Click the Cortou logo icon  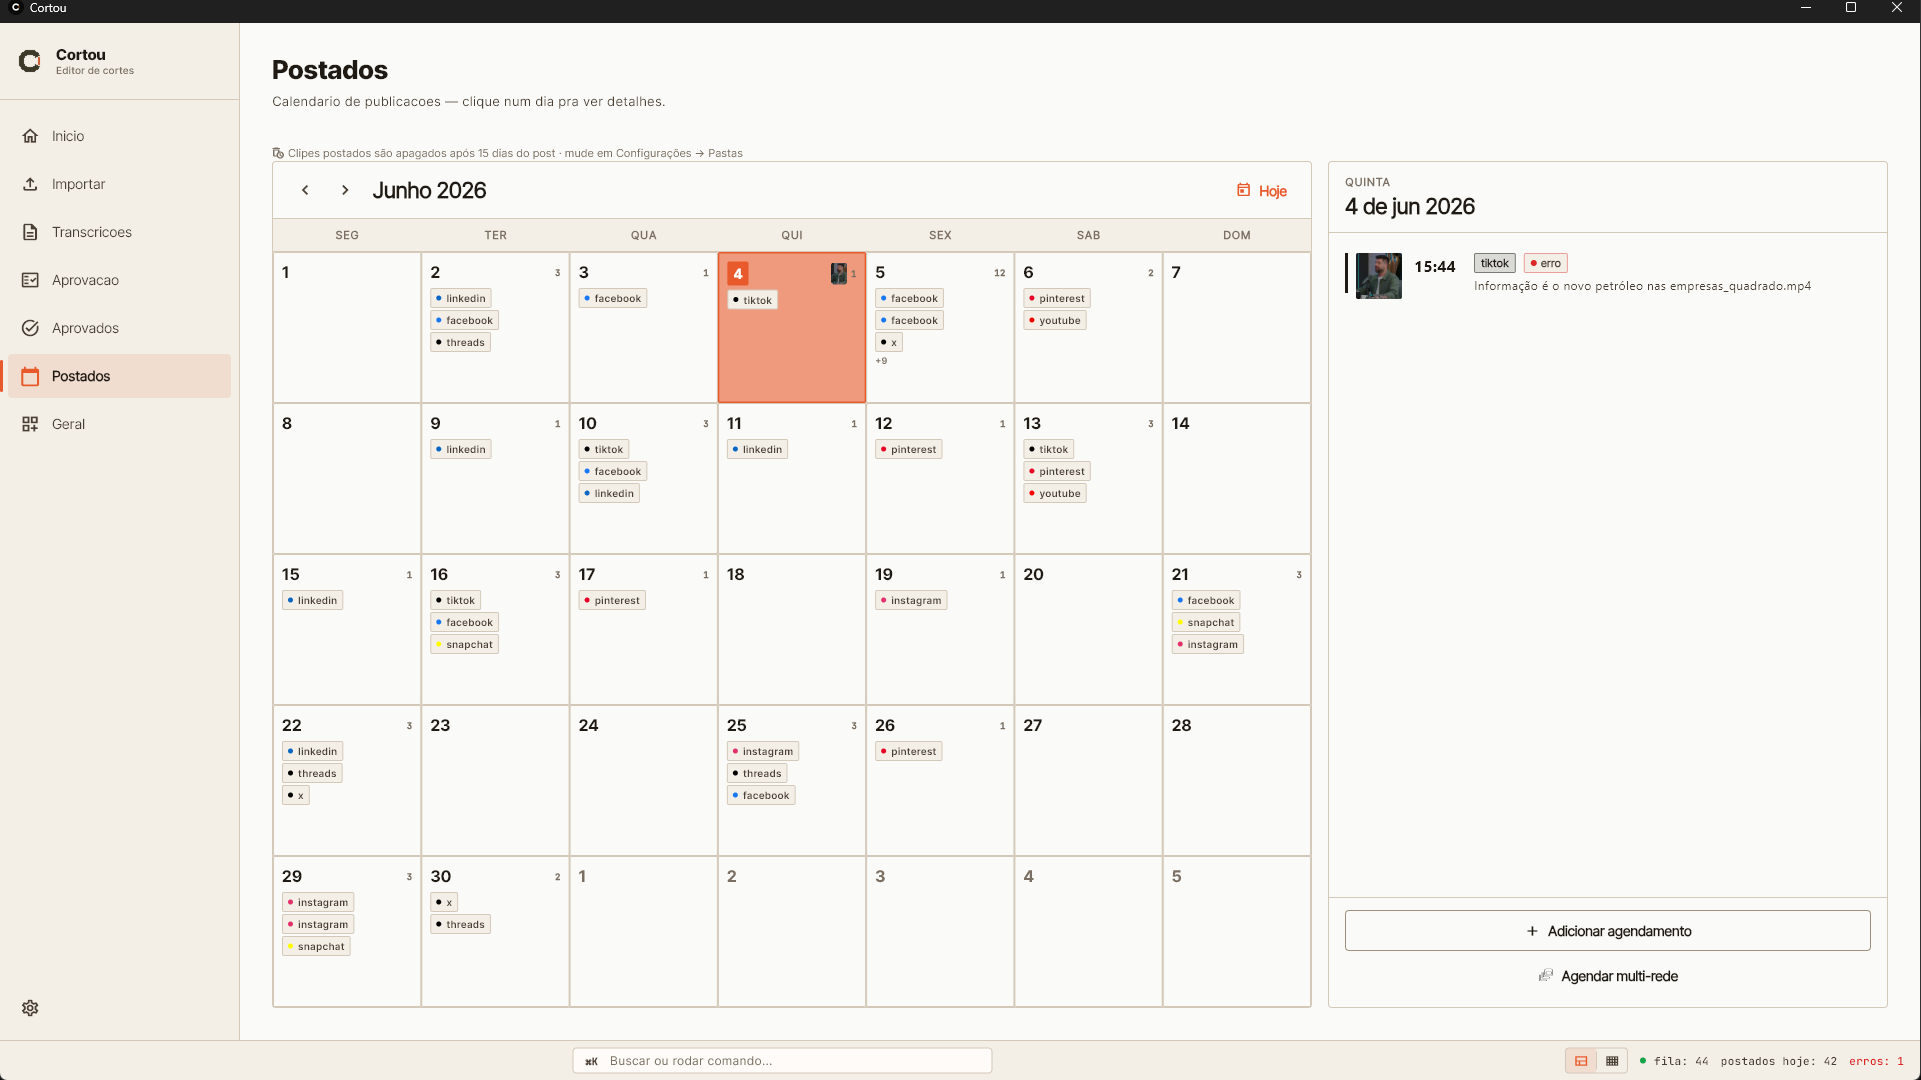point(30,62)
